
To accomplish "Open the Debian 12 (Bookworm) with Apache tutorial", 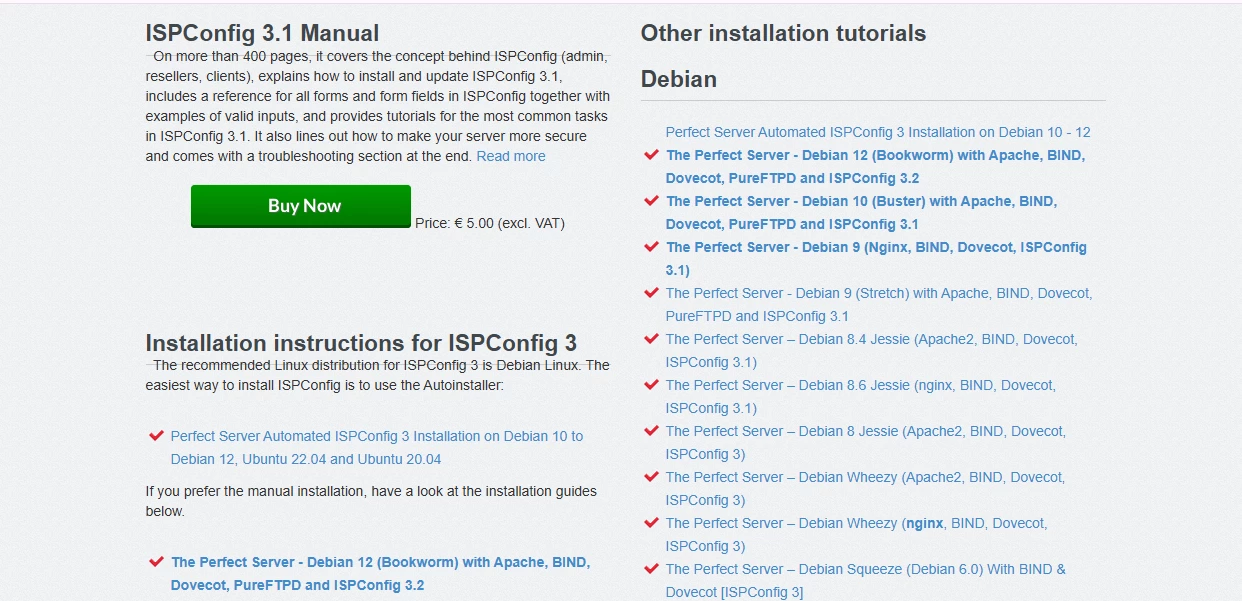I will 875,166.
